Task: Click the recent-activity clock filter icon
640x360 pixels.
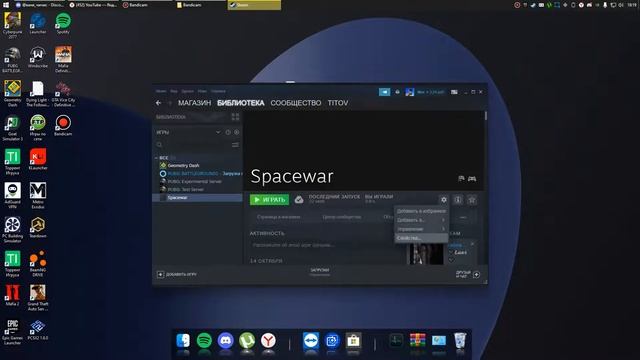Action: 228,132
